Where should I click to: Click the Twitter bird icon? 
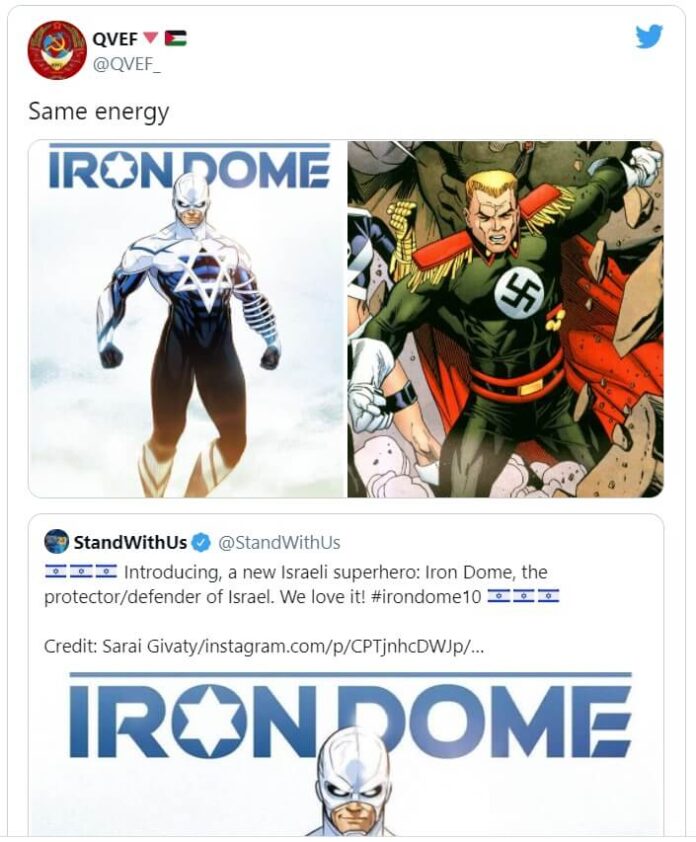tap(650, 35)
